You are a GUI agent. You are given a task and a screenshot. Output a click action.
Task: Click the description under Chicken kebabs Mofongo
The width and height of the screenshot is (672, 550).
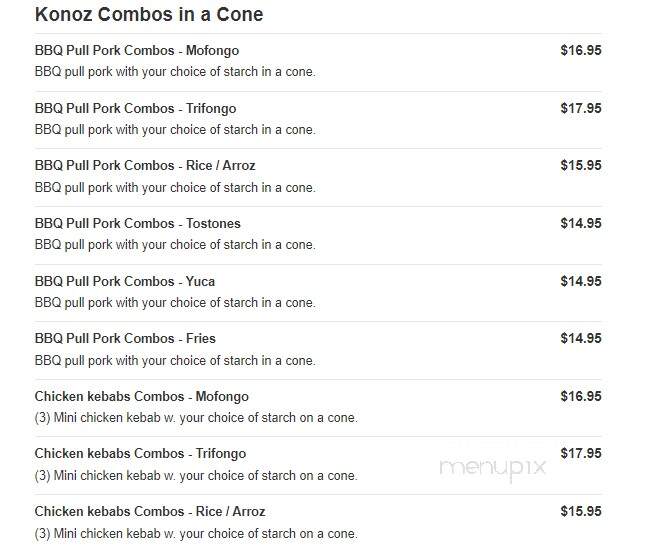click(196, 418)
